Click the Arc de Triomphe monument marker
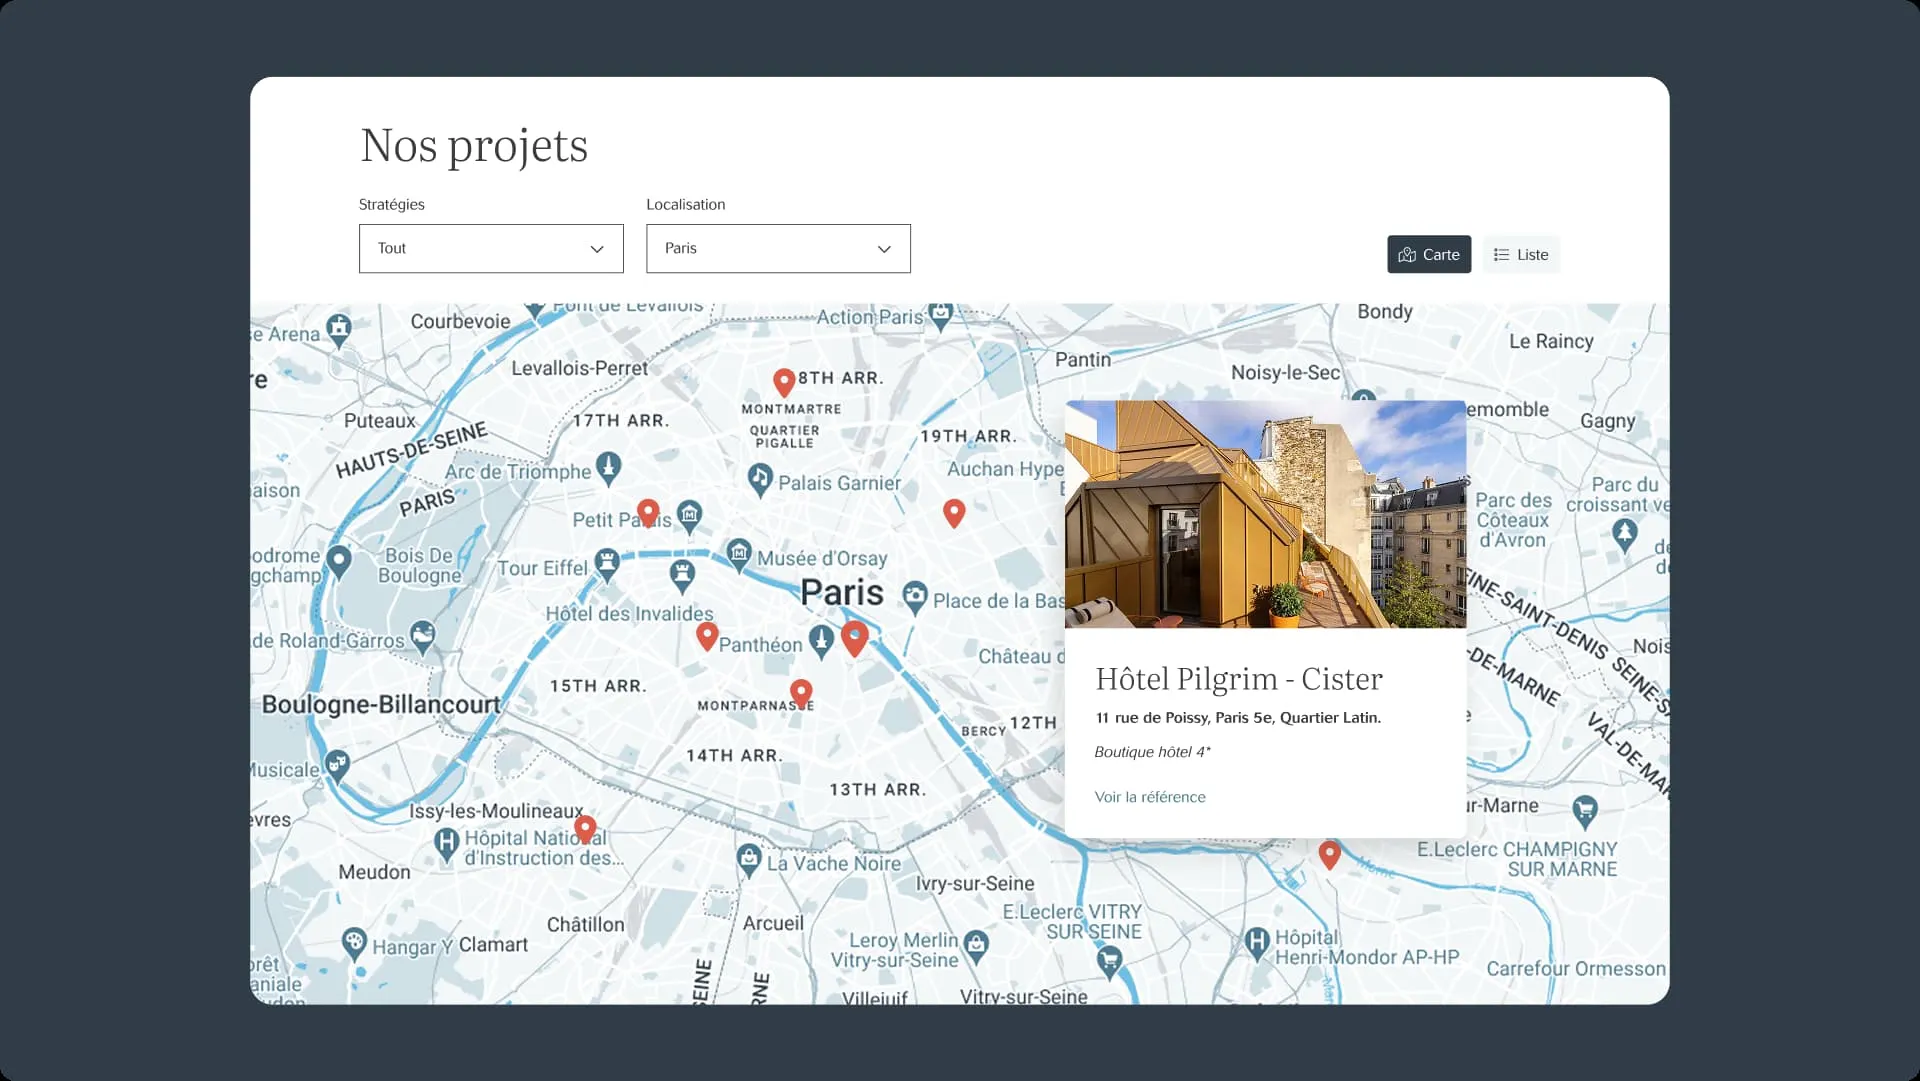The image size is (1920, 1081). [x=608, y=467]
